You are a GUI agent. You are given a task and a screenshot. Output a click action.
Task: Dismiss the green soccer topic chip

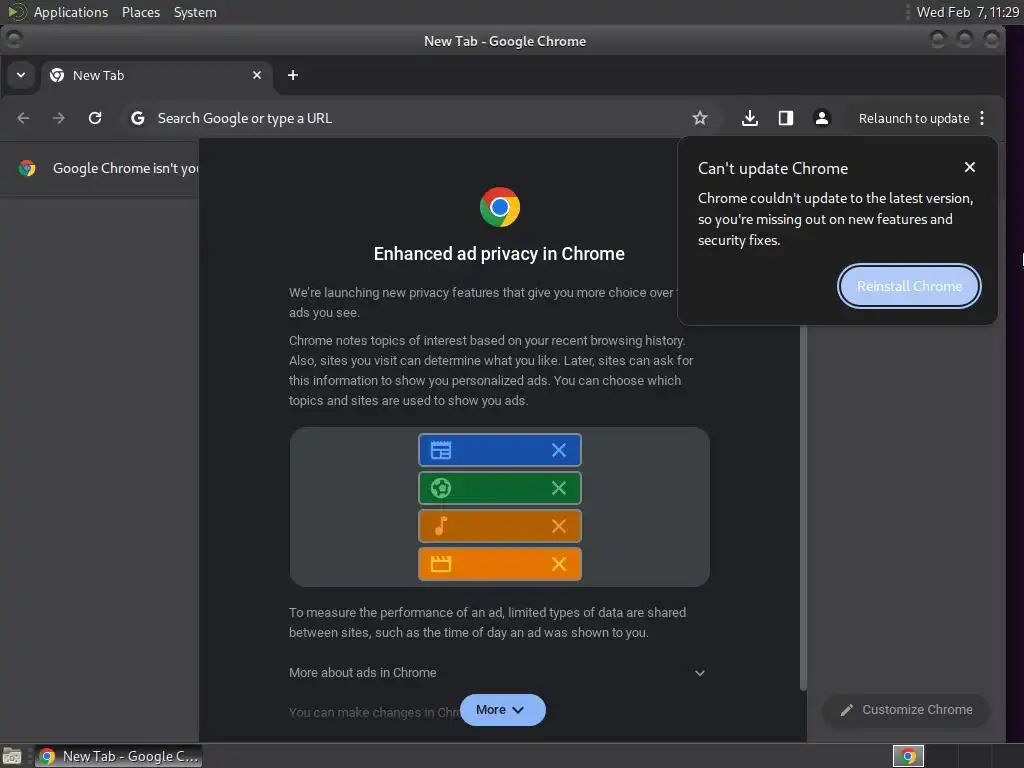[x=558, y=488]
